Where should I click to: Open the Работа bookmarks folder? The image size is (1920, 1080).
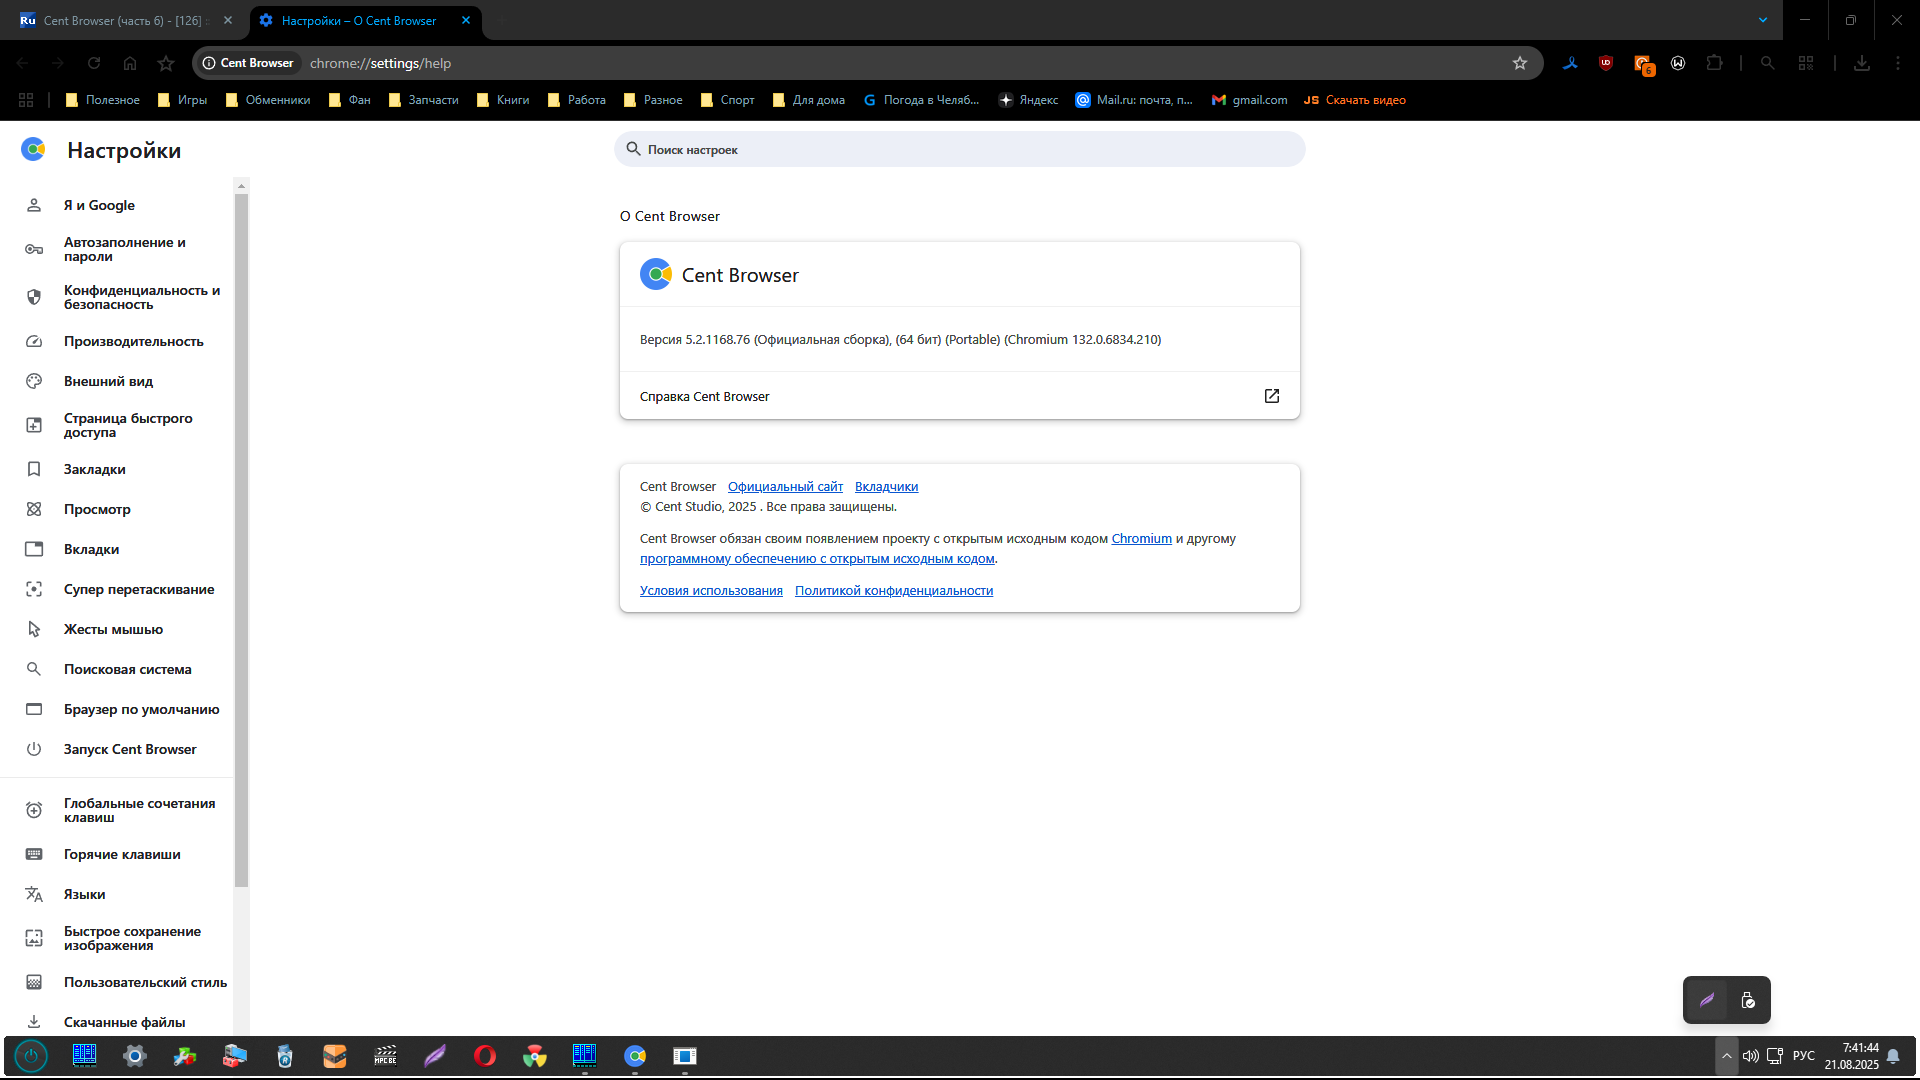(577, 100)
